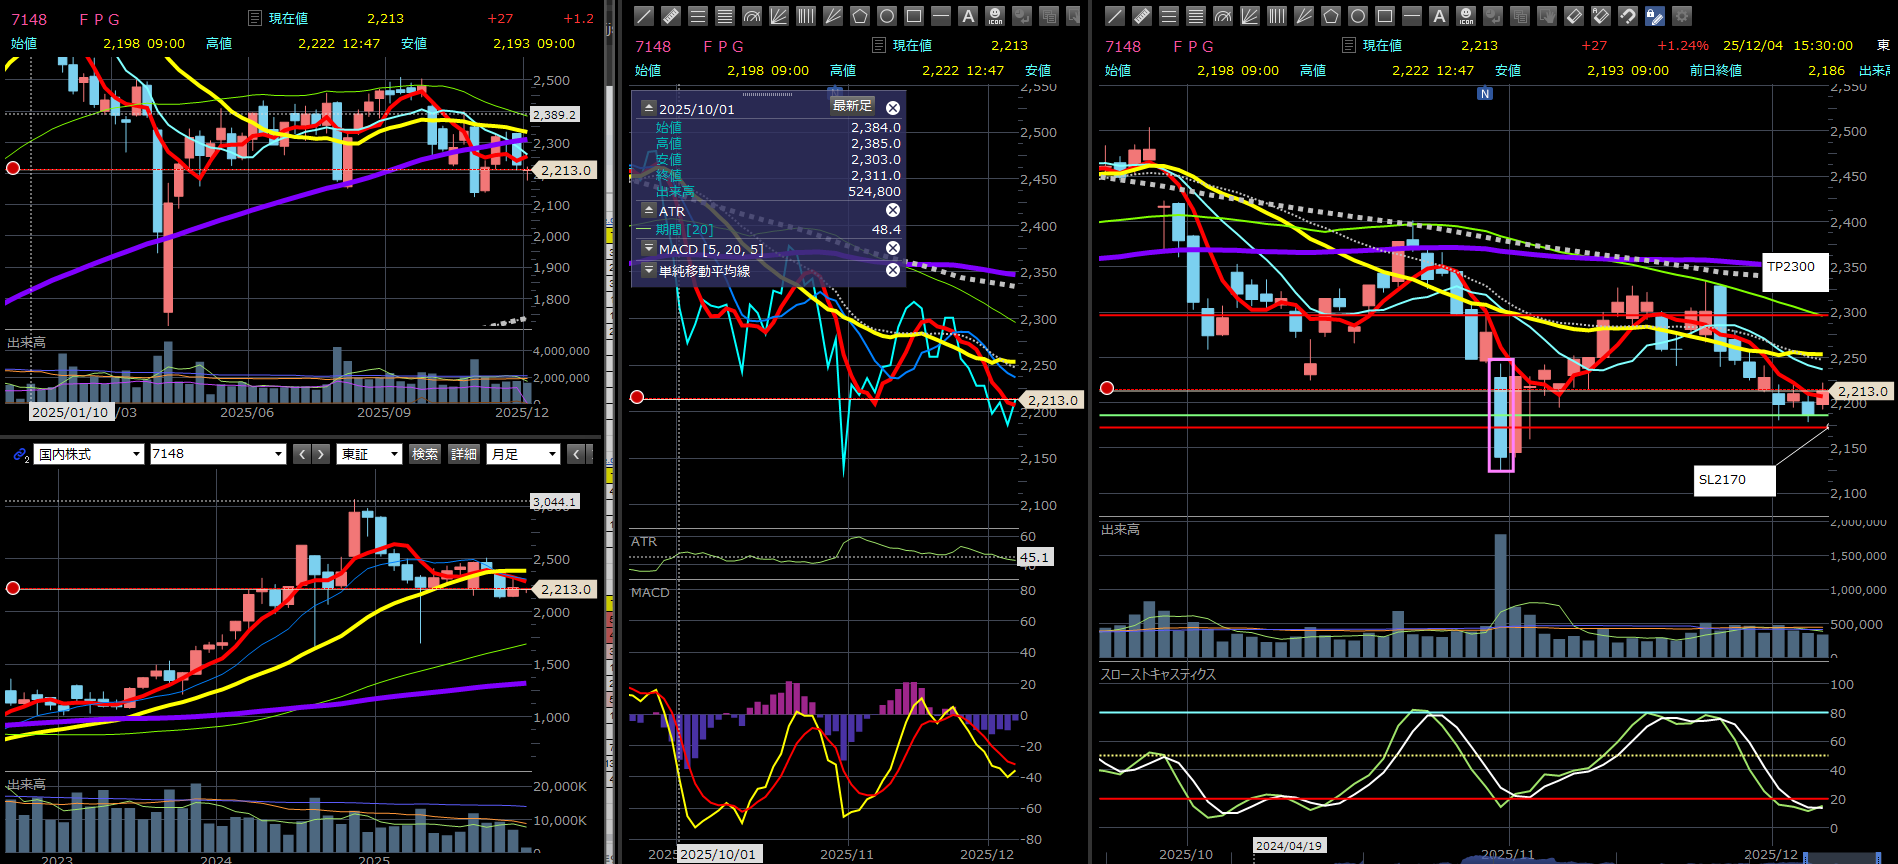The image size is (1898, 864).
Task: Select the ruler measurement tool in right toolbar
Action: 1141,16
